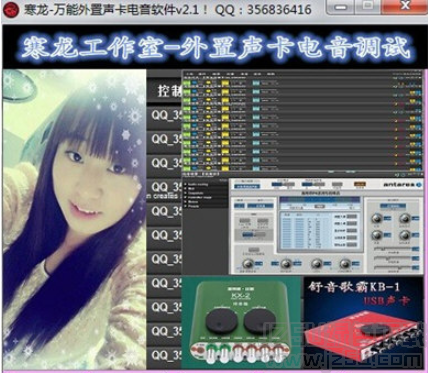Click the 舒音歌霸KB-1 heading text
This screenshot has width=428, height=373.
pyautogui.click(x=353, y=287)
